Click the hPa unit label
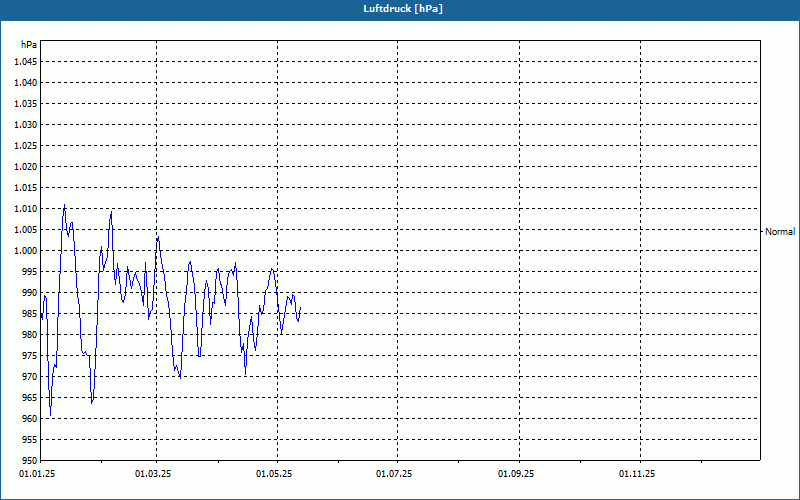The image size is (800, 500). [x=29, y=44]
